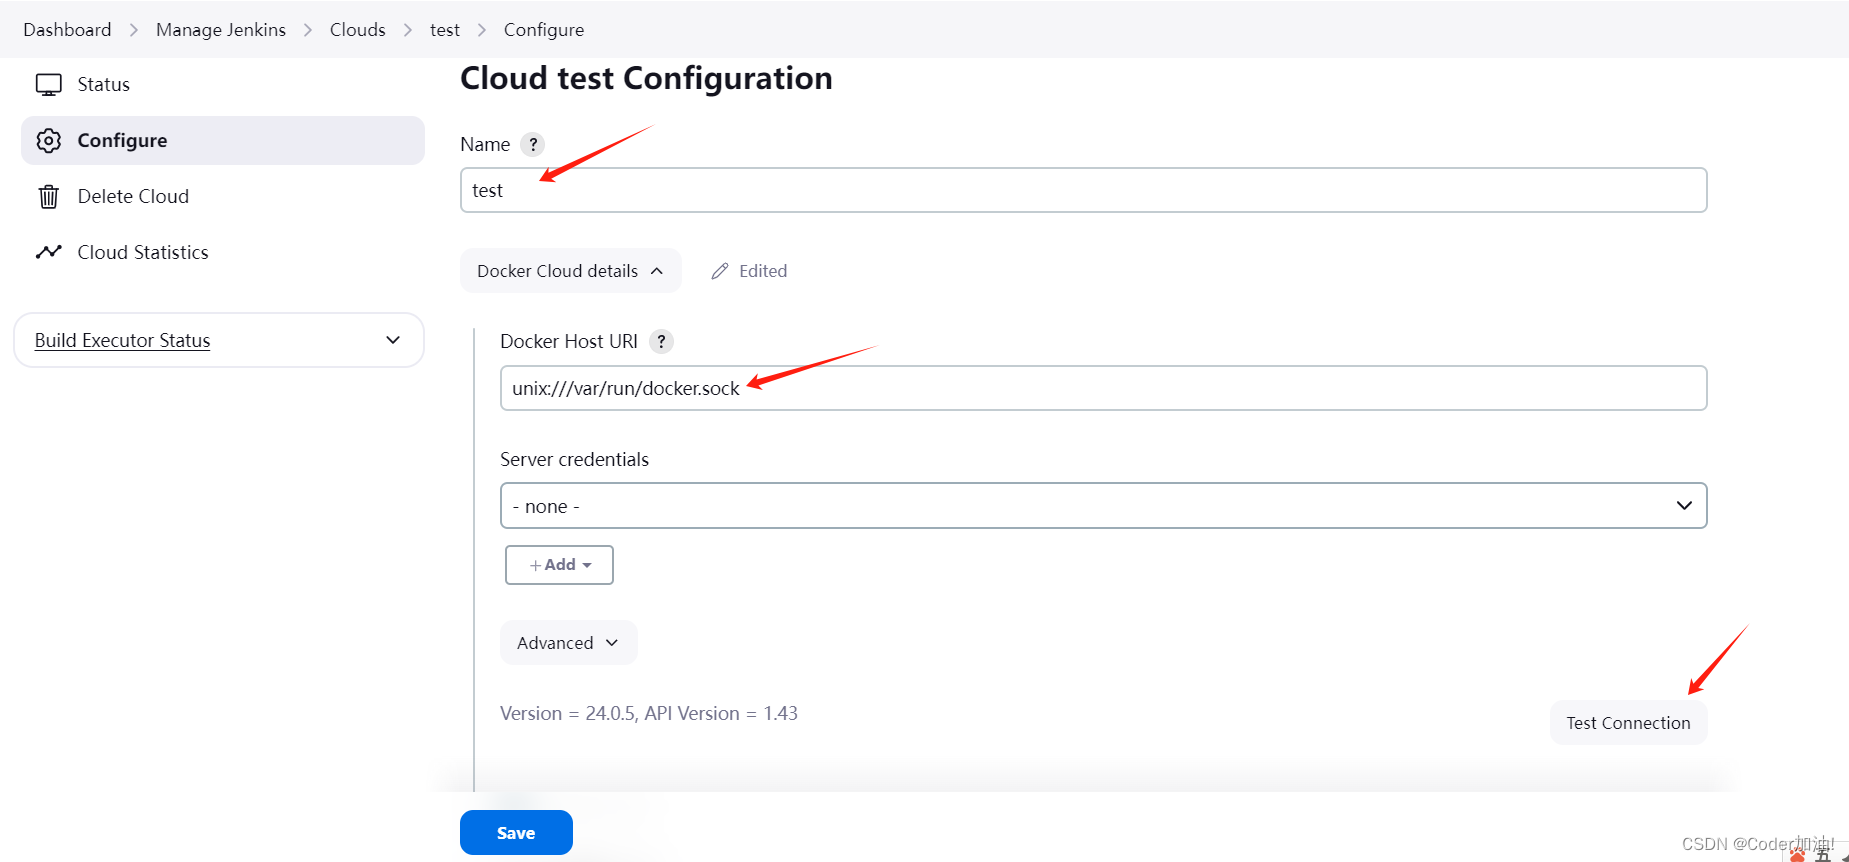Click the Edited pencil icon

click(x=720, y=271)
